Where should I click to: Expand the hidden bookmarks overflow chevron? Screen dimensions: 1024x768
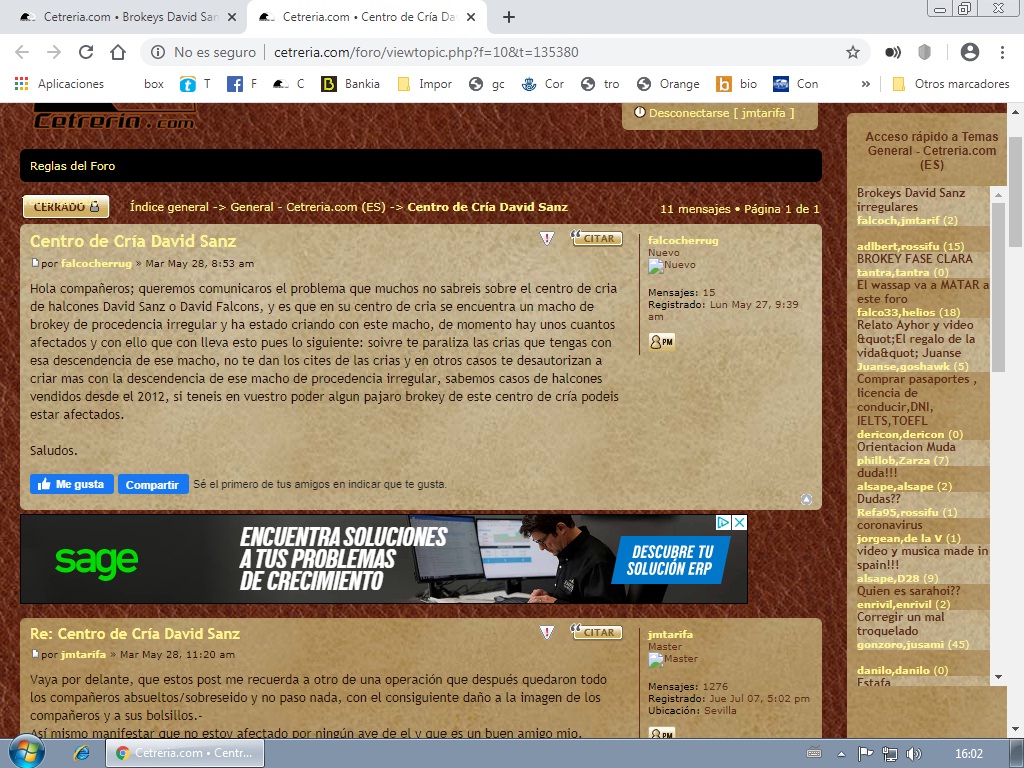[x=865, y=84]
